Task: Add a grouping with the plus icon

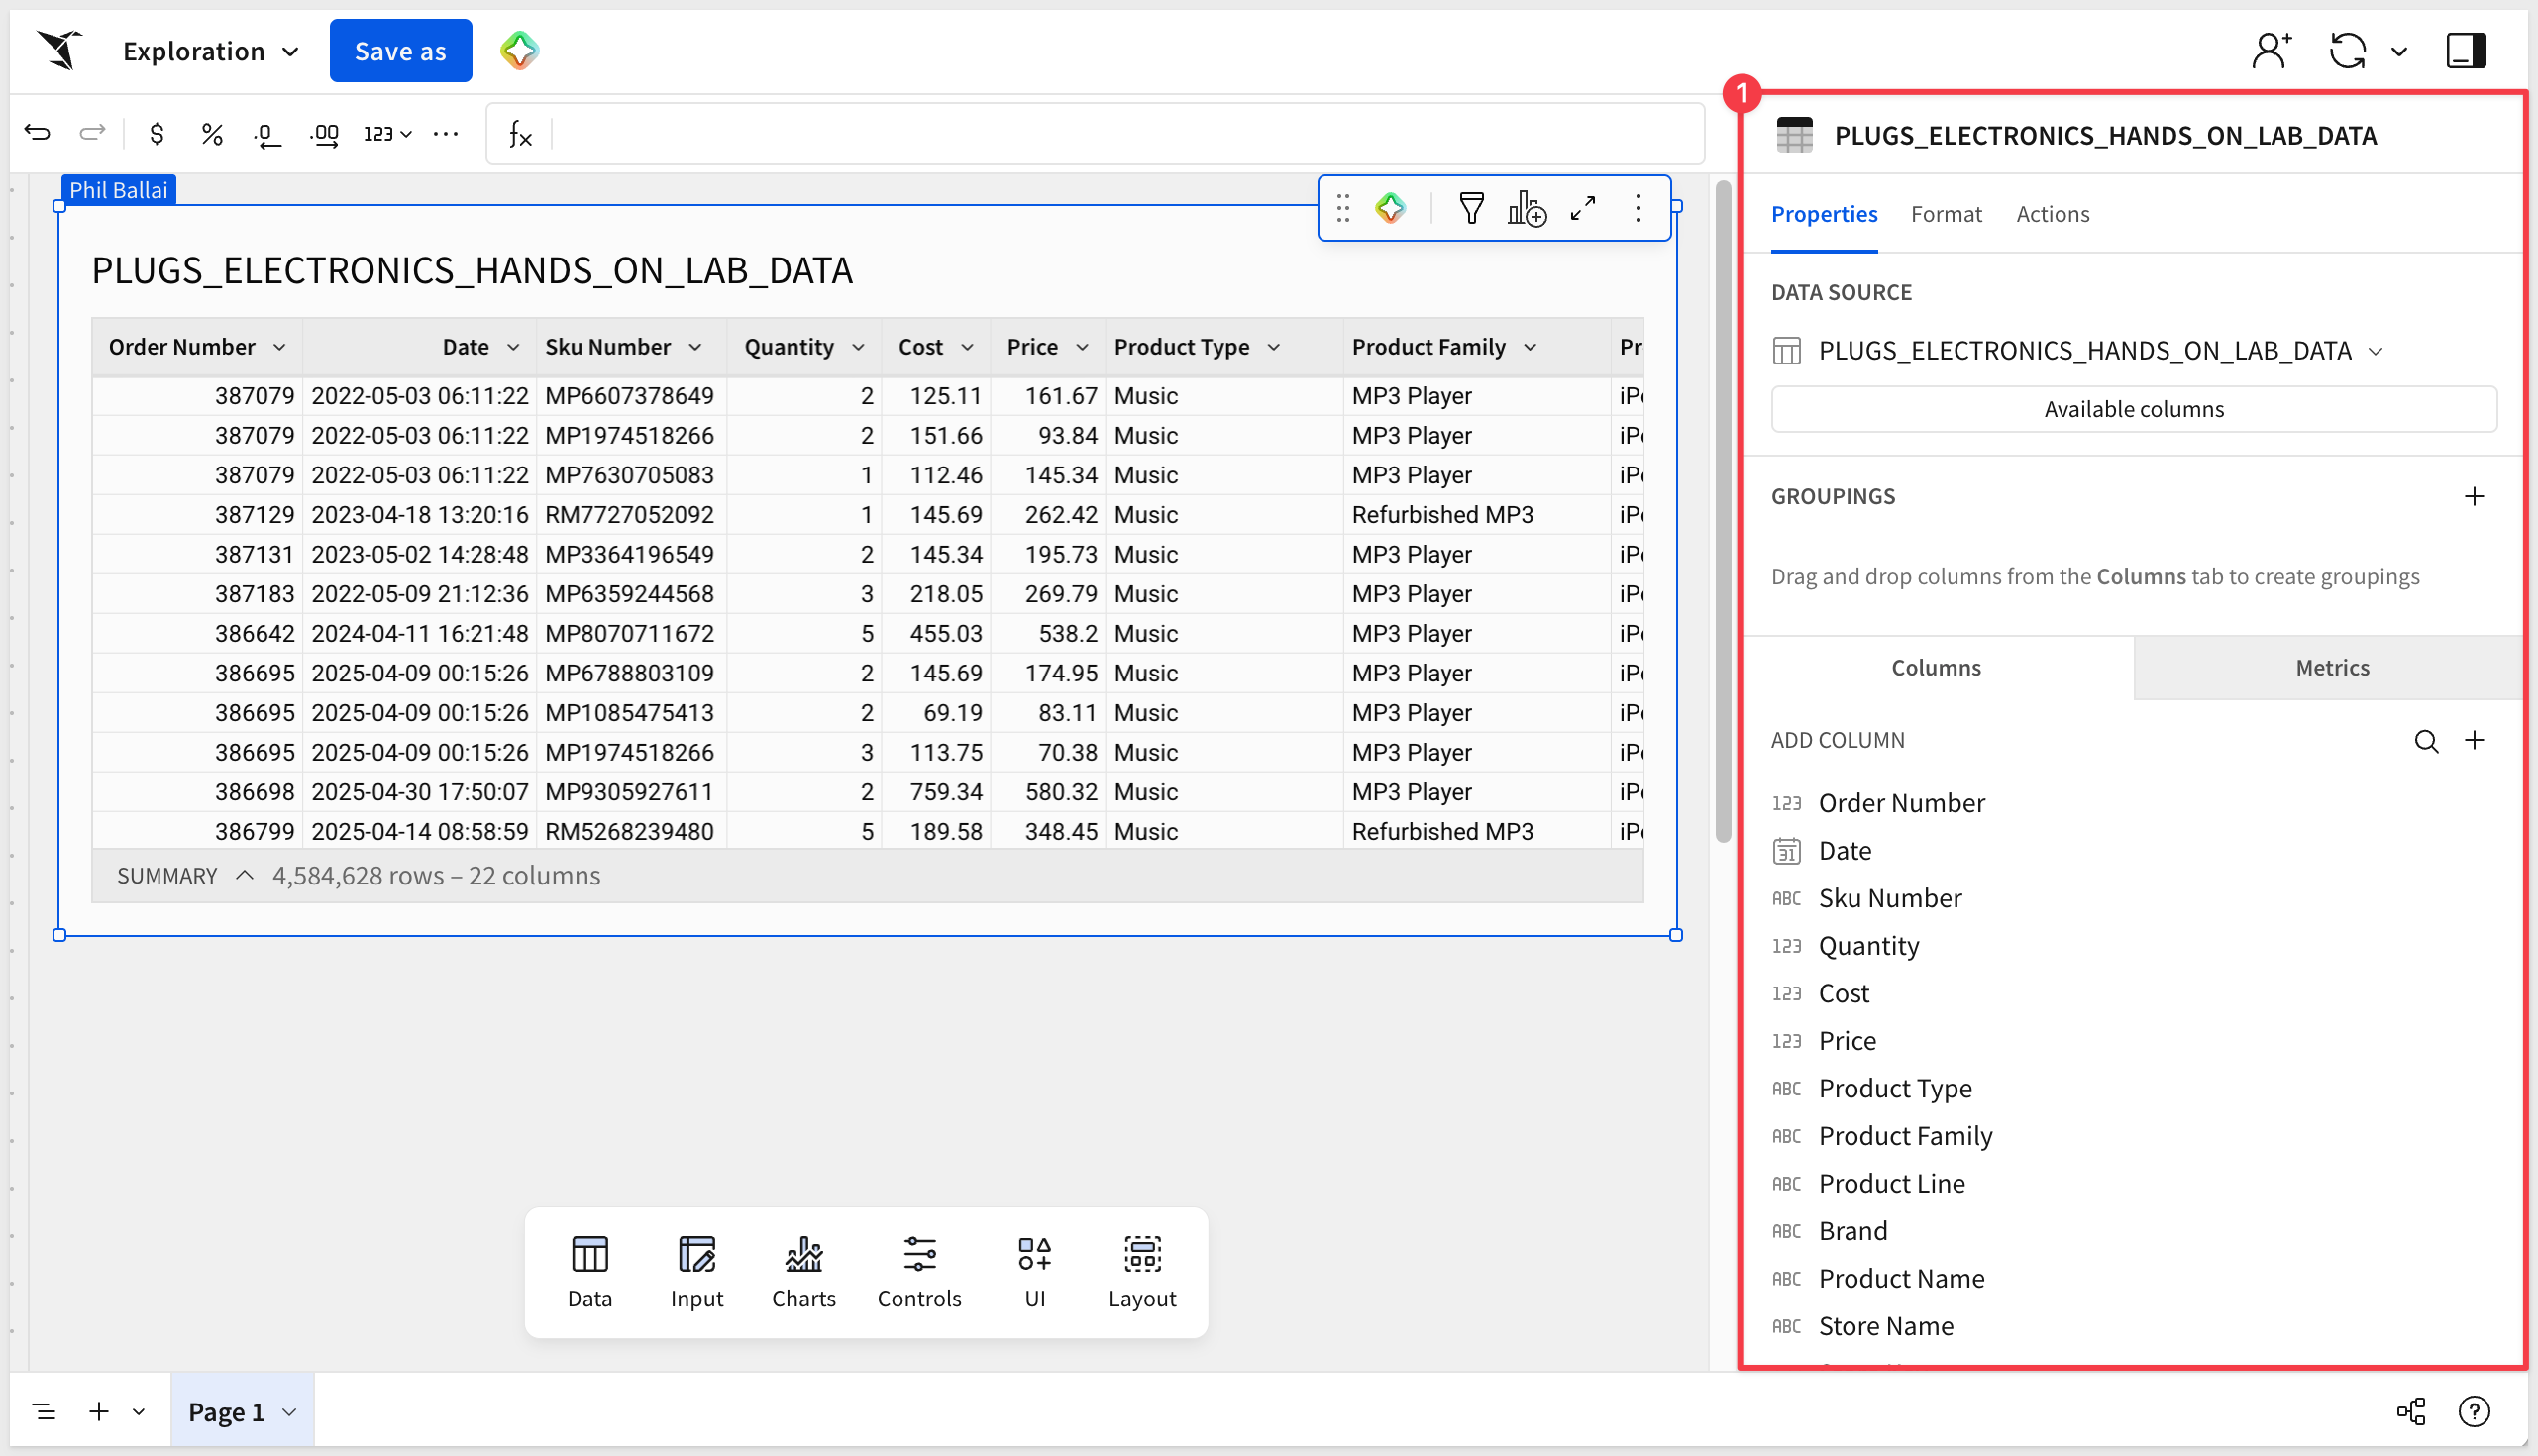Action: pyautogui.click(x=2473, y=496)
